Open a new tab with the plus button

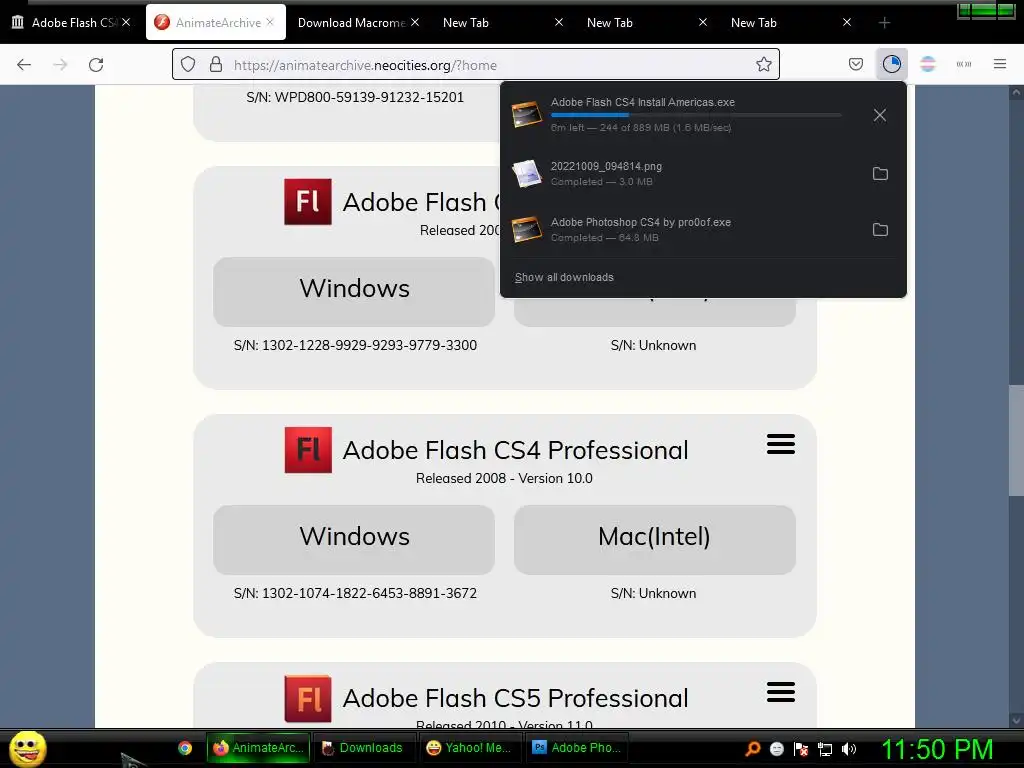point(884,23)
